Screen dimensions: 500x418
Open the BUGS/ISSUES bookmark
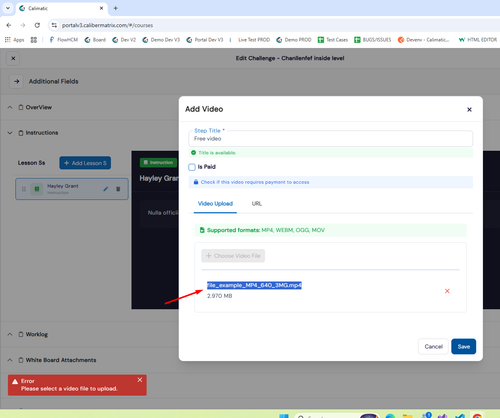point(373,40)
